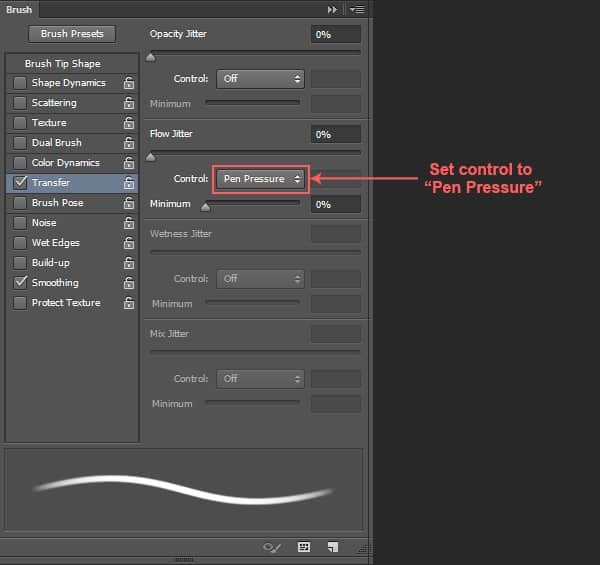Enable the Protect Texture checkbox

click(20, 303)
